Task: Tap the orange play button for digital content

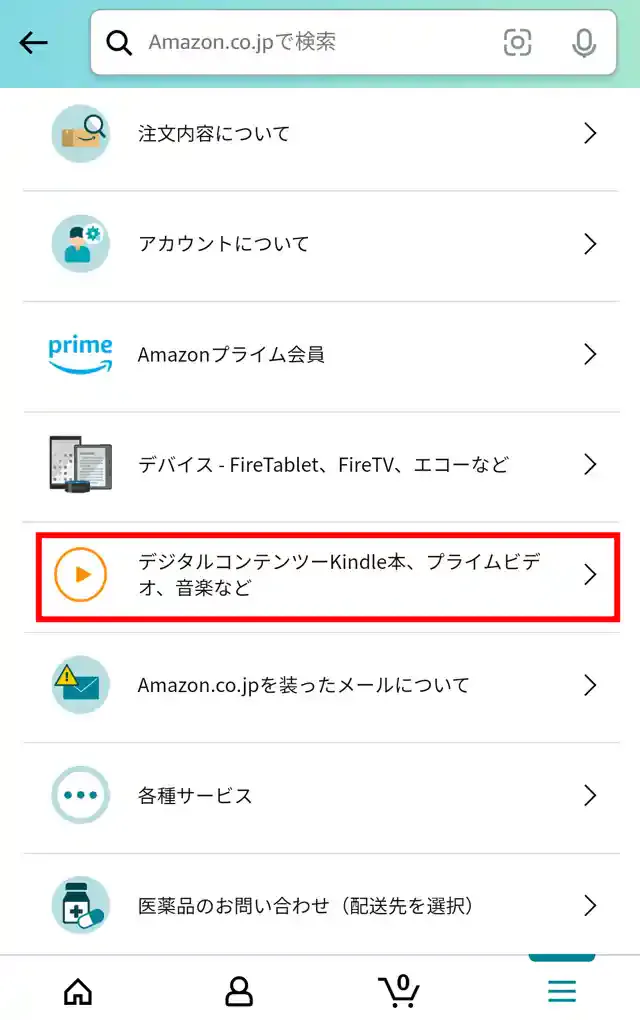Action: coord(79,575)
